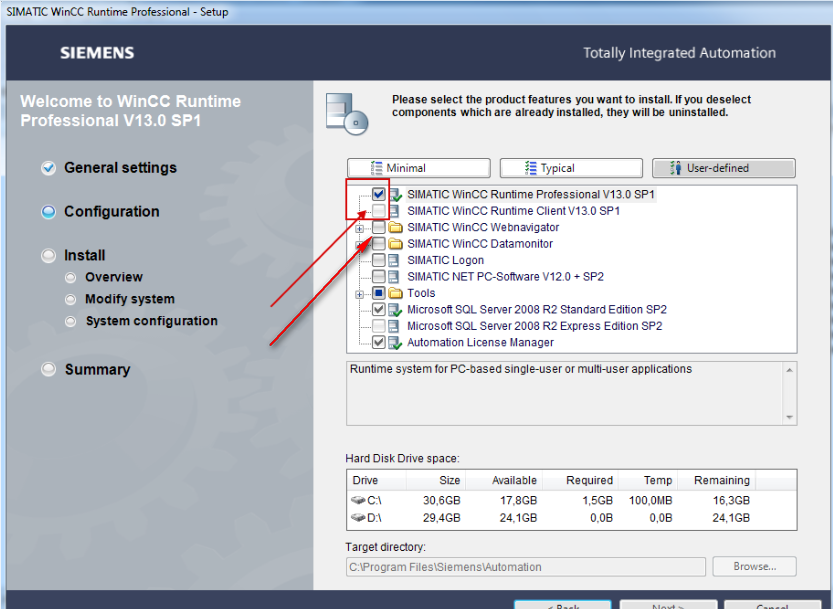This screenshot has height=609, width=833.
Task: Click the Modify system sub-step bullet
Action: (70, 300)
